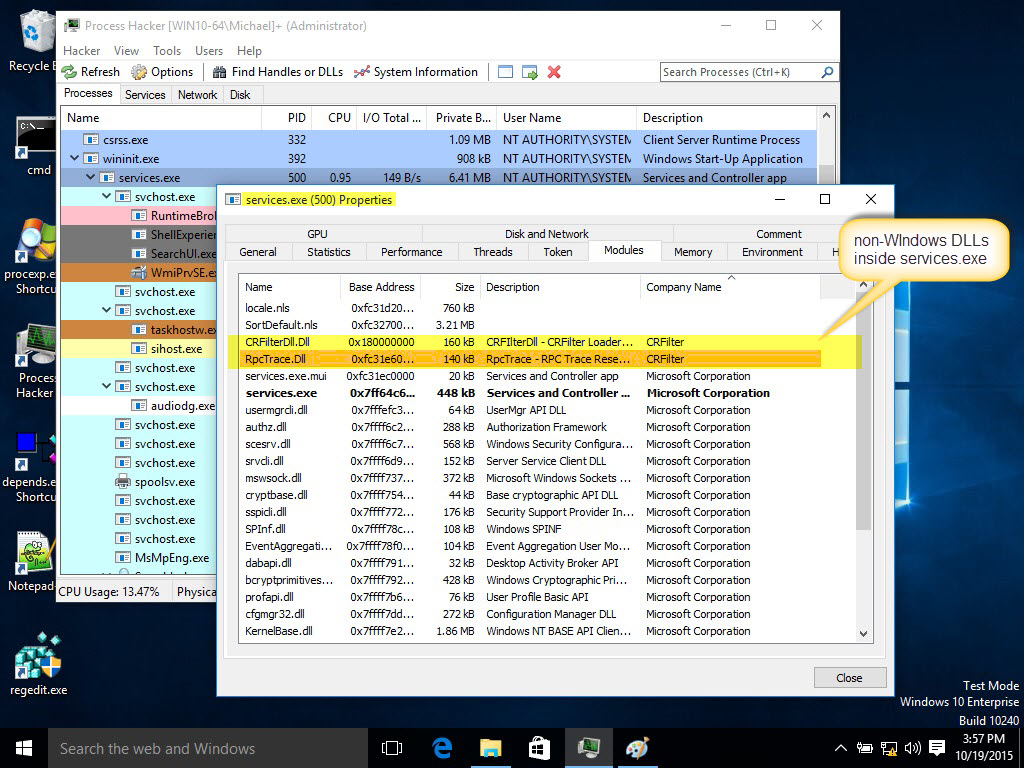The height and width of the screenshot is (768, 1024).
Task: Select the regedit.exe desktop icon
Action: [x=38, y=664]
